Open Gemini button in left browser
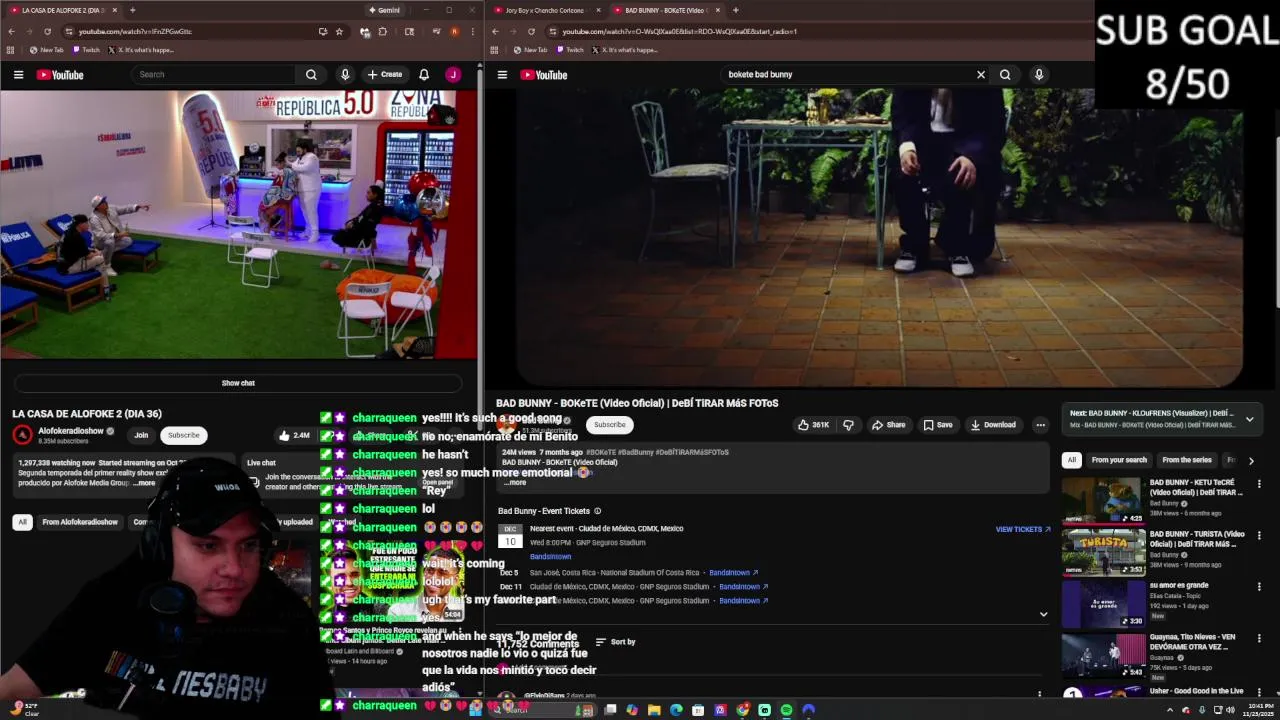Screen dimensions: 1280x720 coord(383,10)
